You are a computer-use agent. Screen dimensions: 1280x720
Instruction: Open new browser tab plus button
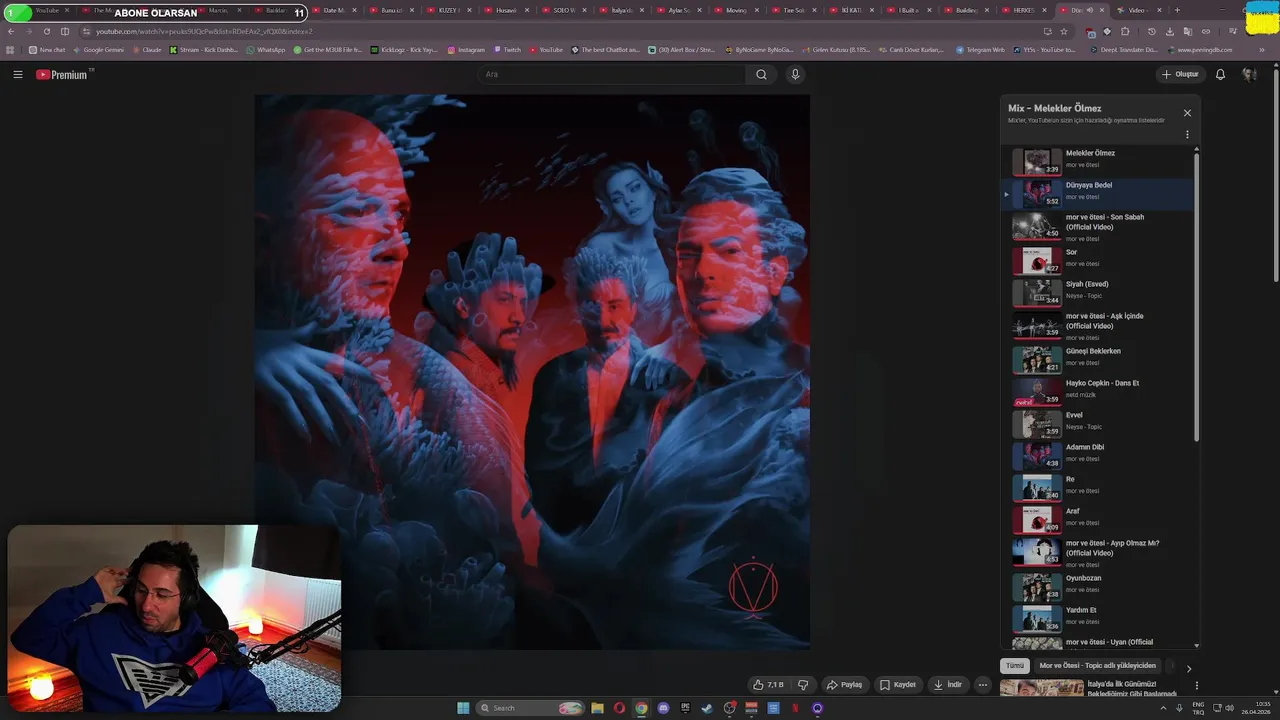pyautogui.click(x=1177, y=10)
